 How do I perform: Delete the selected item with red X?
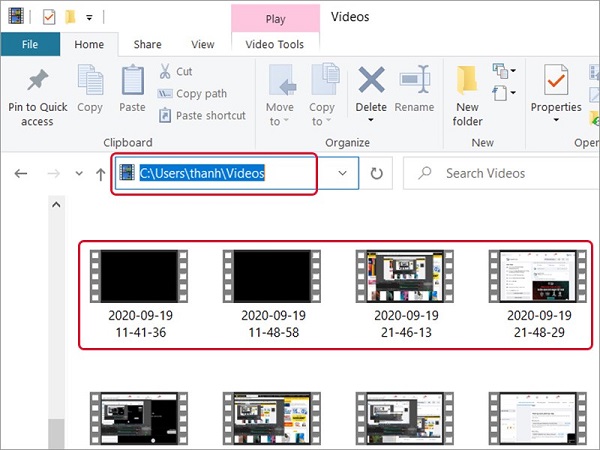(x=371, y=82)
